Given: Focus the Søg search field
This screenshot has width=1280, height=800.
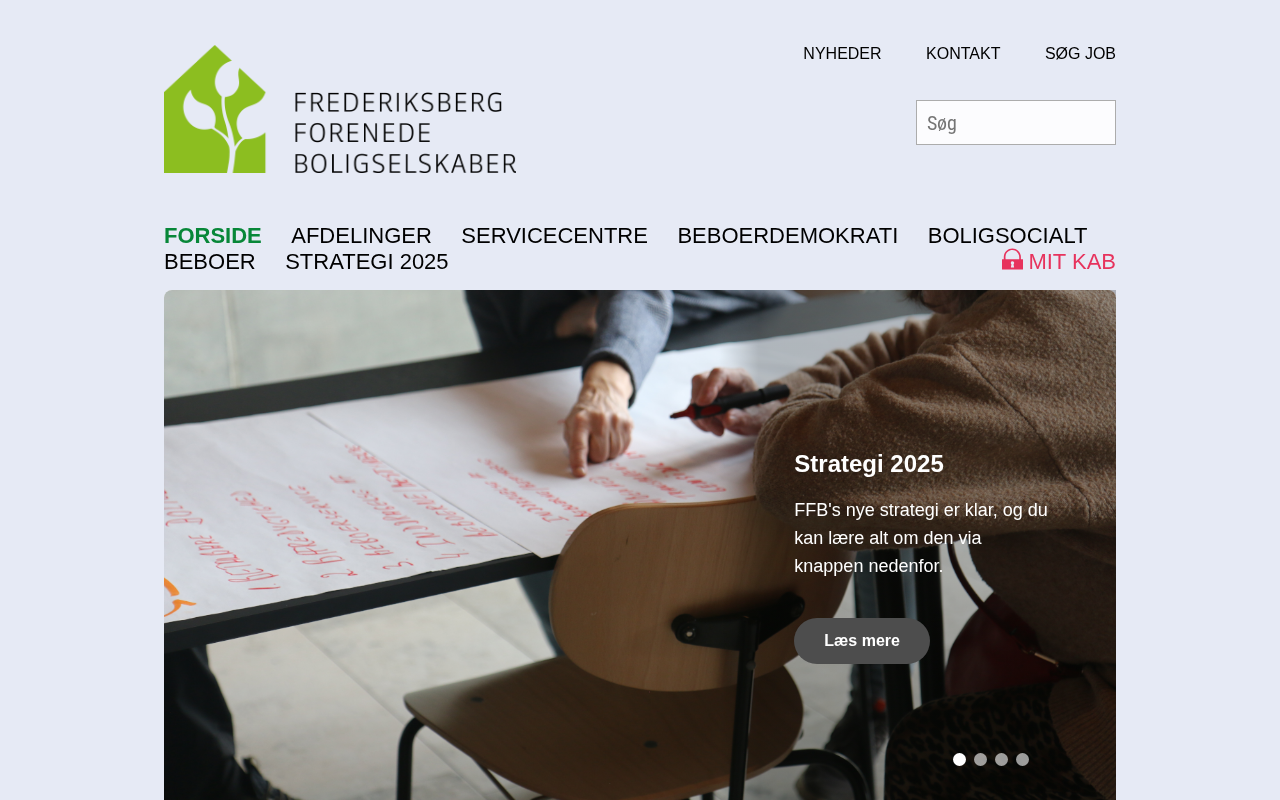Looking at the screenshot, I should [x=1016, y=123].
